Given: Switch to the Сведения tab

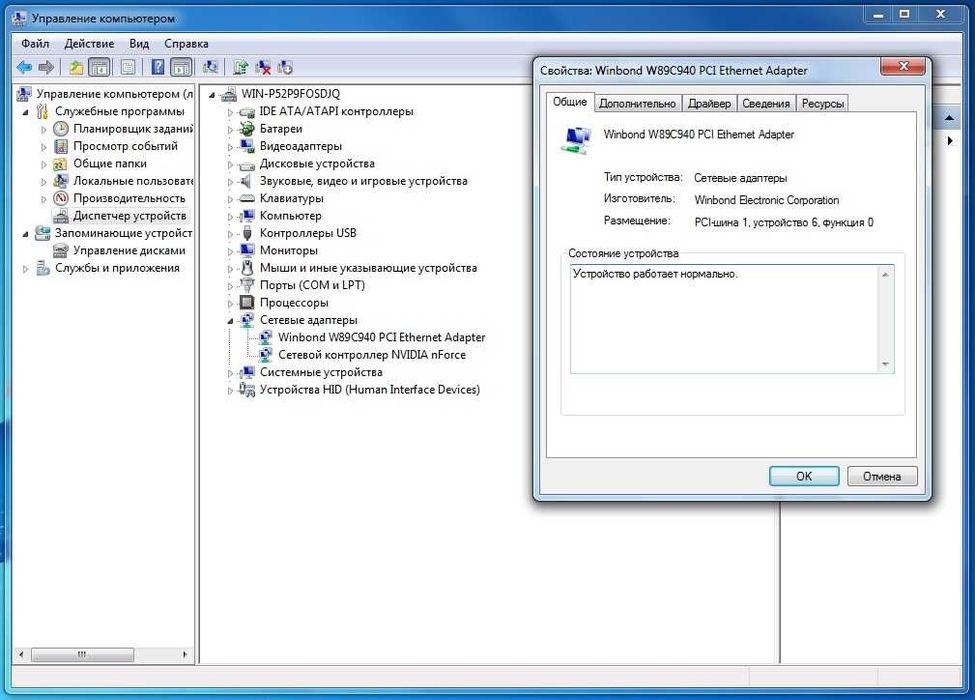Looking at the screenshot, I should pos(766,103).
